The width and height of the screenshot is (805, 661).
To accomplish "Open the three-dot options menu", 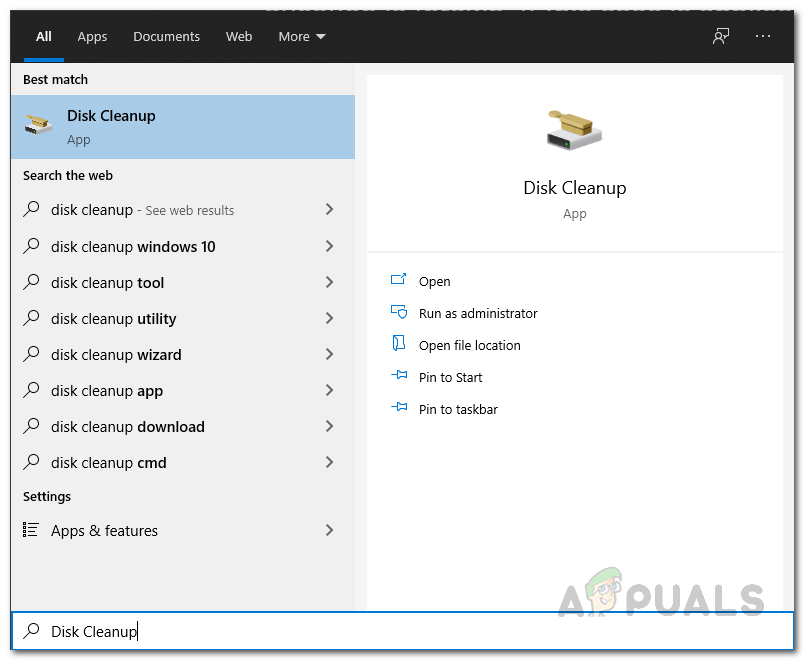I will click(x=763, y=36).
